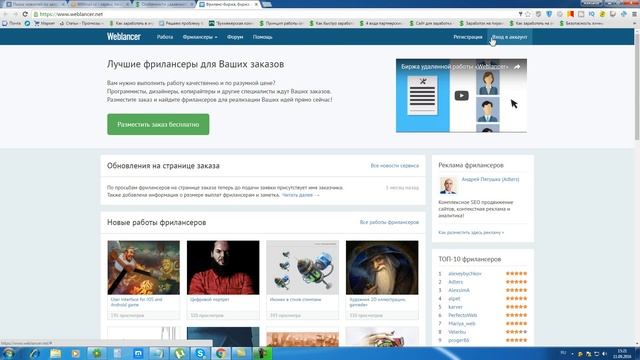This screenshot has height=360, width=640.
Task: Open top freelancer alexeybychkov profile
Action: (x=465, y=273)
